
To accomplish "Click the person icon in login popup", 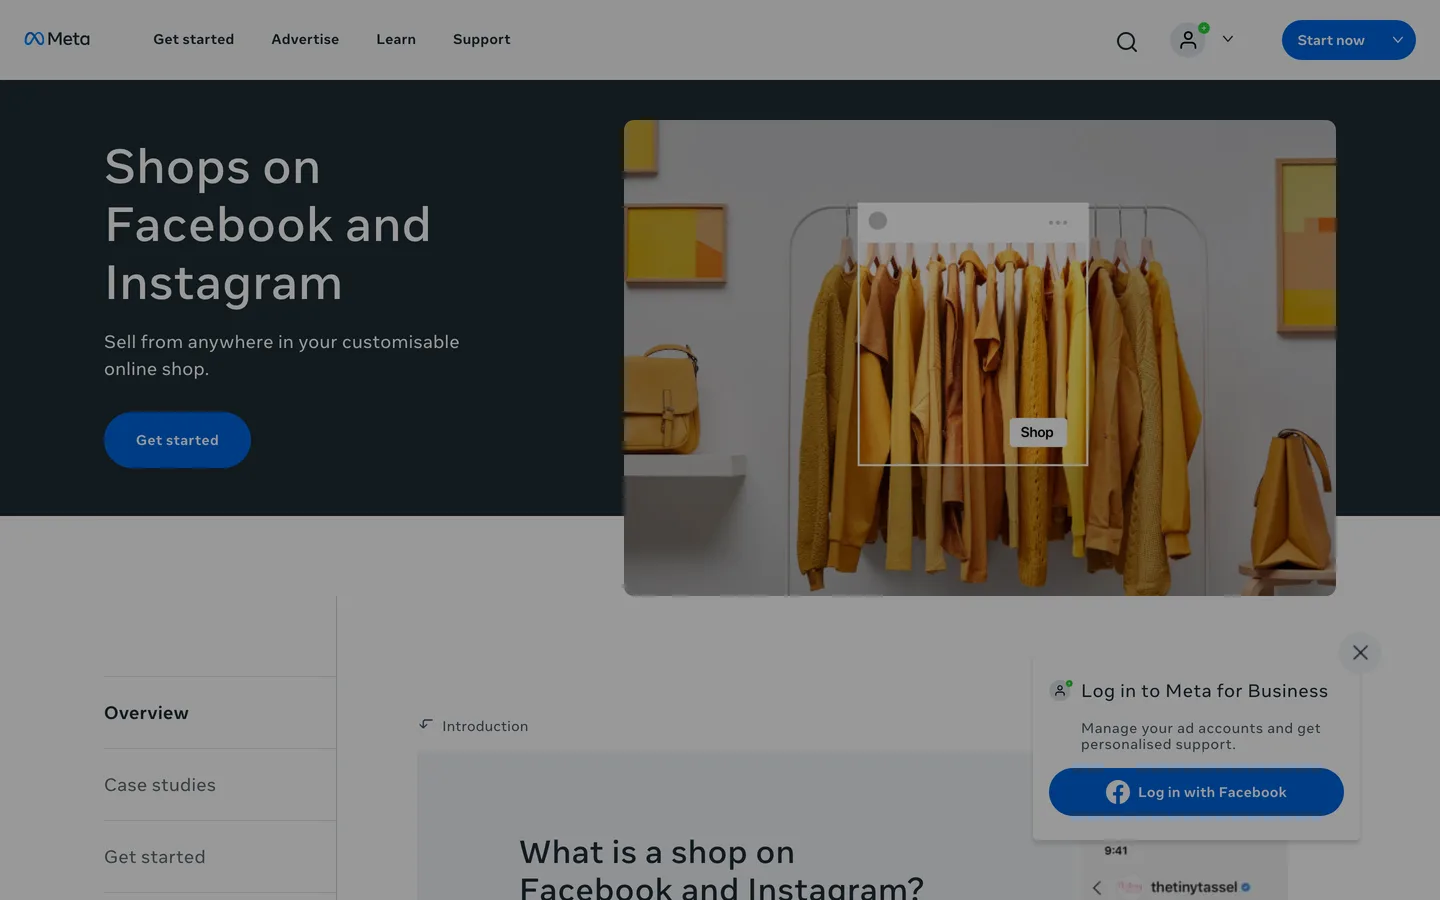I will [1060, 690].
